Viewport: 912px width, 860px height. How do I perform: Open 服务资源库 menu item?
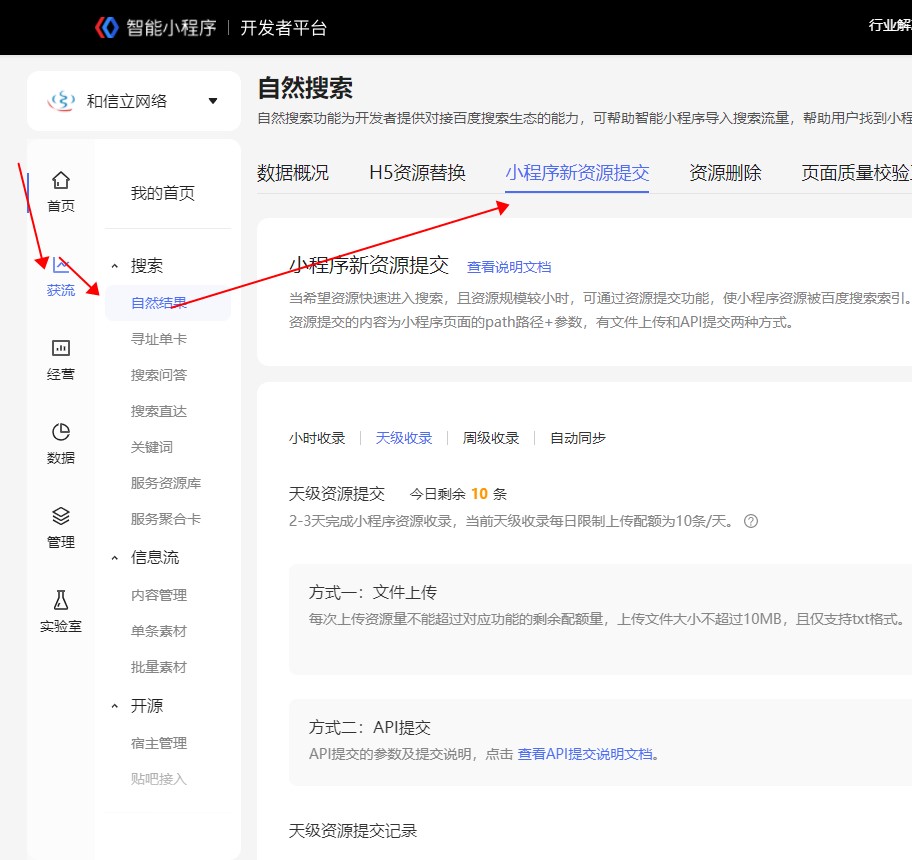pyautogui.click(x=166, y=483)
